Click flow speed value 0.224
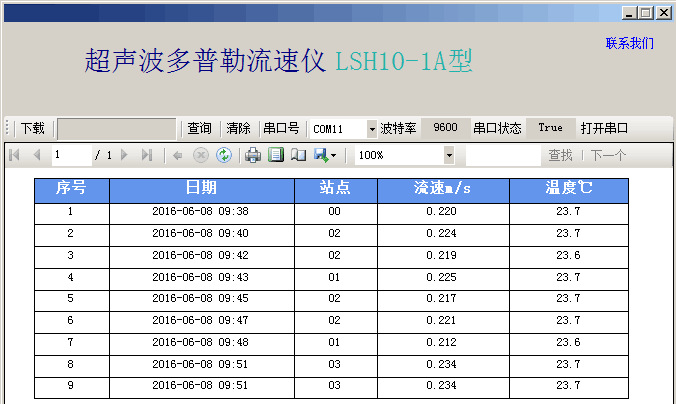This screenshot has width=676, height=404. 441,234
